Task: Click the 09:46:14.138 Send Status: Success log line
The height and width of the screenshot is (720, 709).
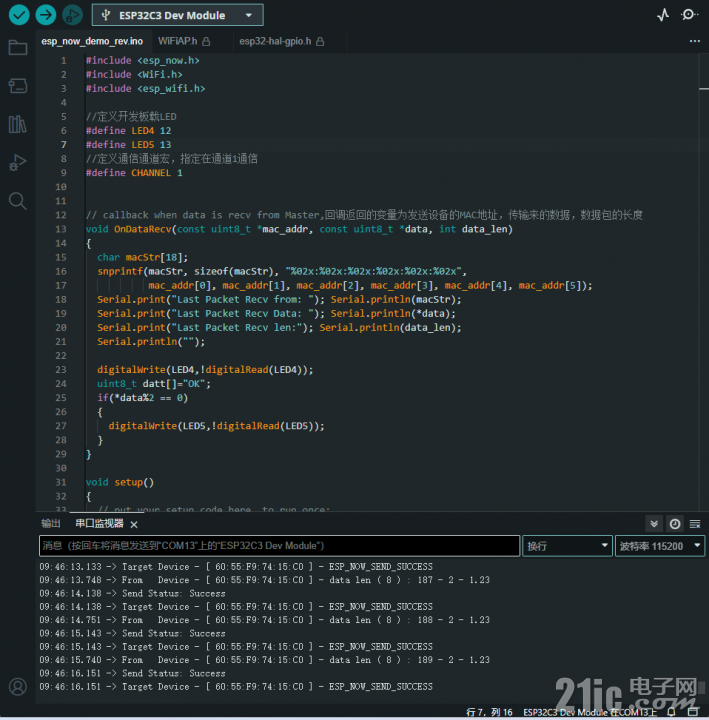Action: coord(132,594)
